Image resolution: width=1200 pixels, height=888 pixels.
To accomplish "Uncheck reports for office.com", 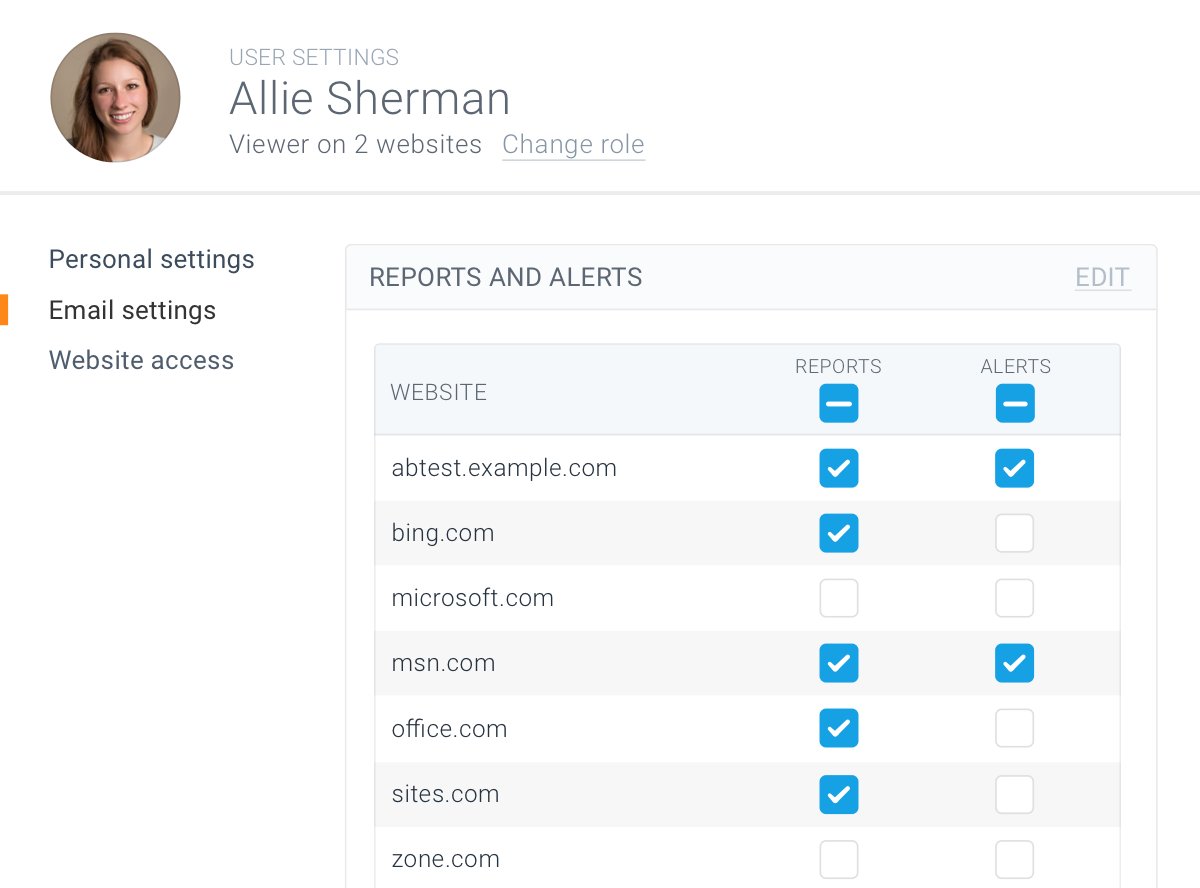I will coord(839,729).
